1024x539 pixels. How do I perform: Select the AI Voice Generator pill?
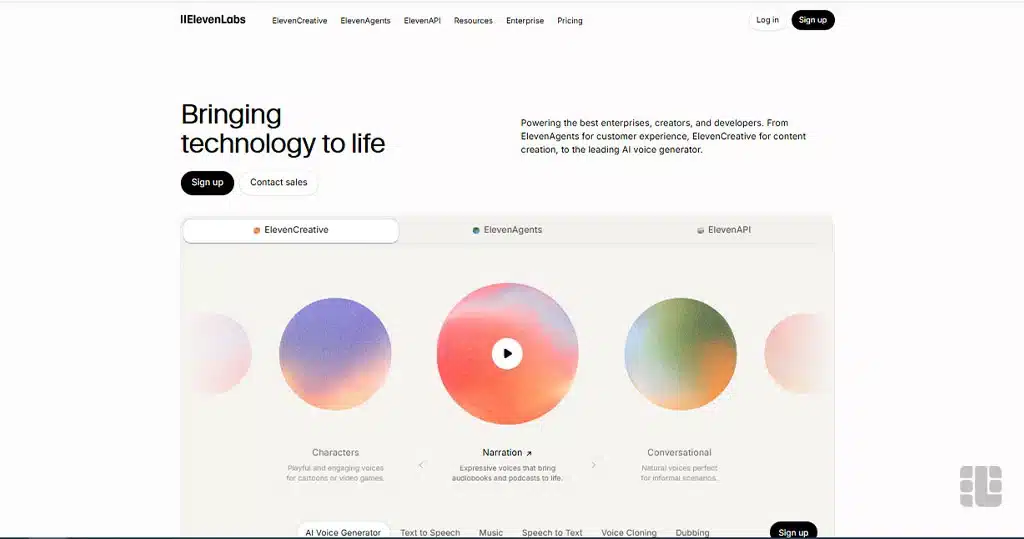[343, 532]
